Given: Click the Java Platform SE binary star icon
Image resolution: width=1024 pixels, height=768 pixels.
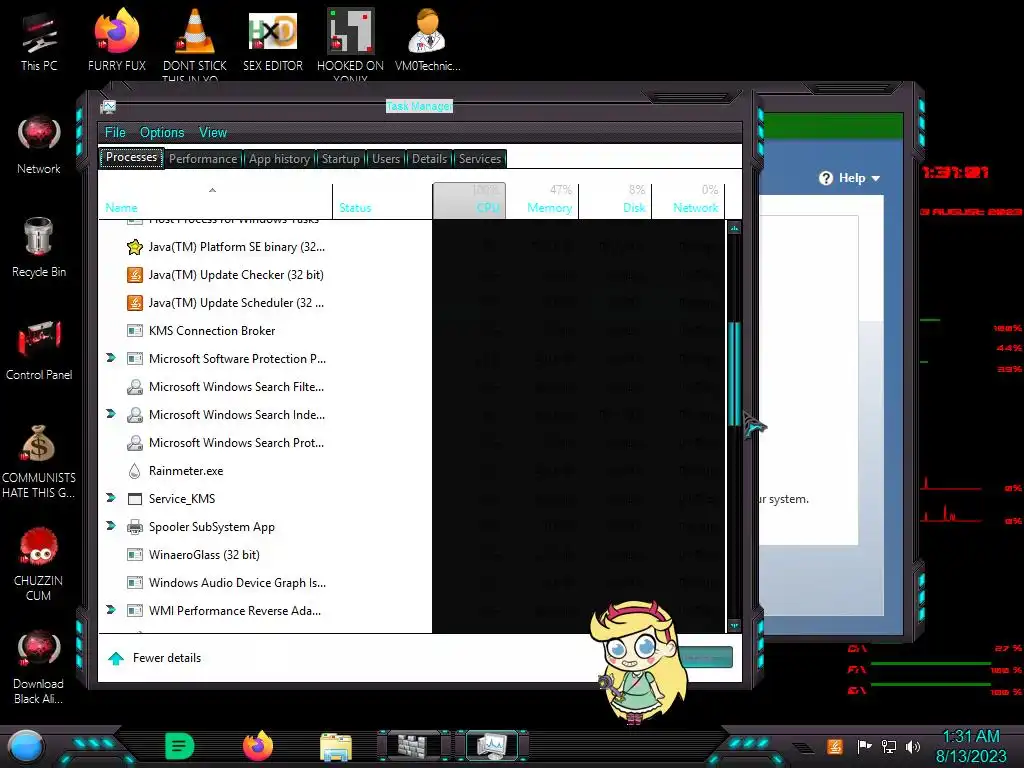Looking at the screenshot, I should [135, 247].
